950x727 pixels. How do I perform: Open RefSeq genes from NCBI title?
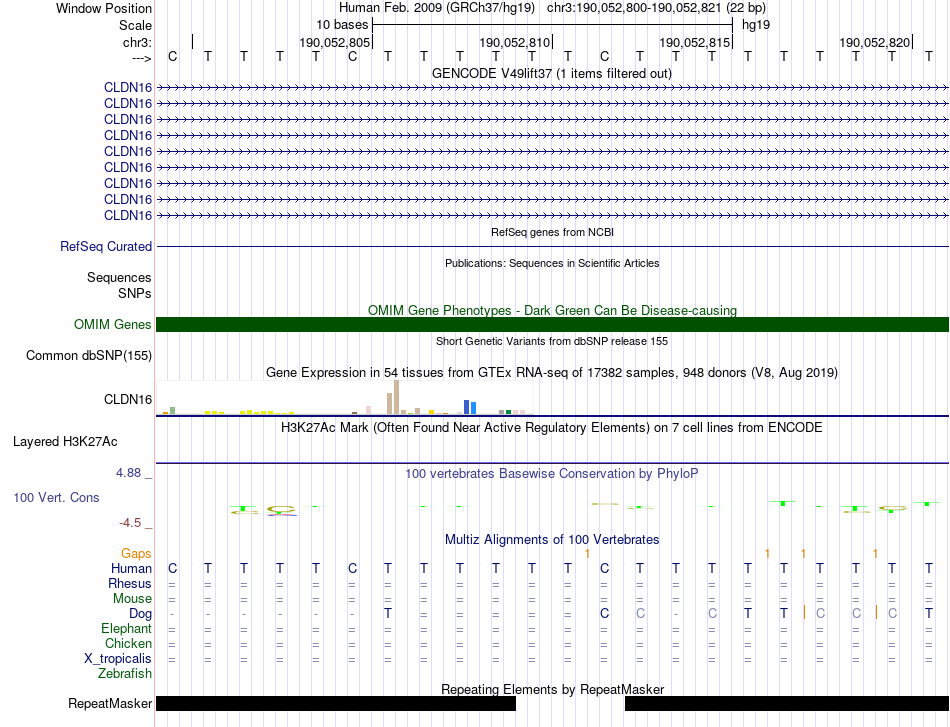click(552, 232)
